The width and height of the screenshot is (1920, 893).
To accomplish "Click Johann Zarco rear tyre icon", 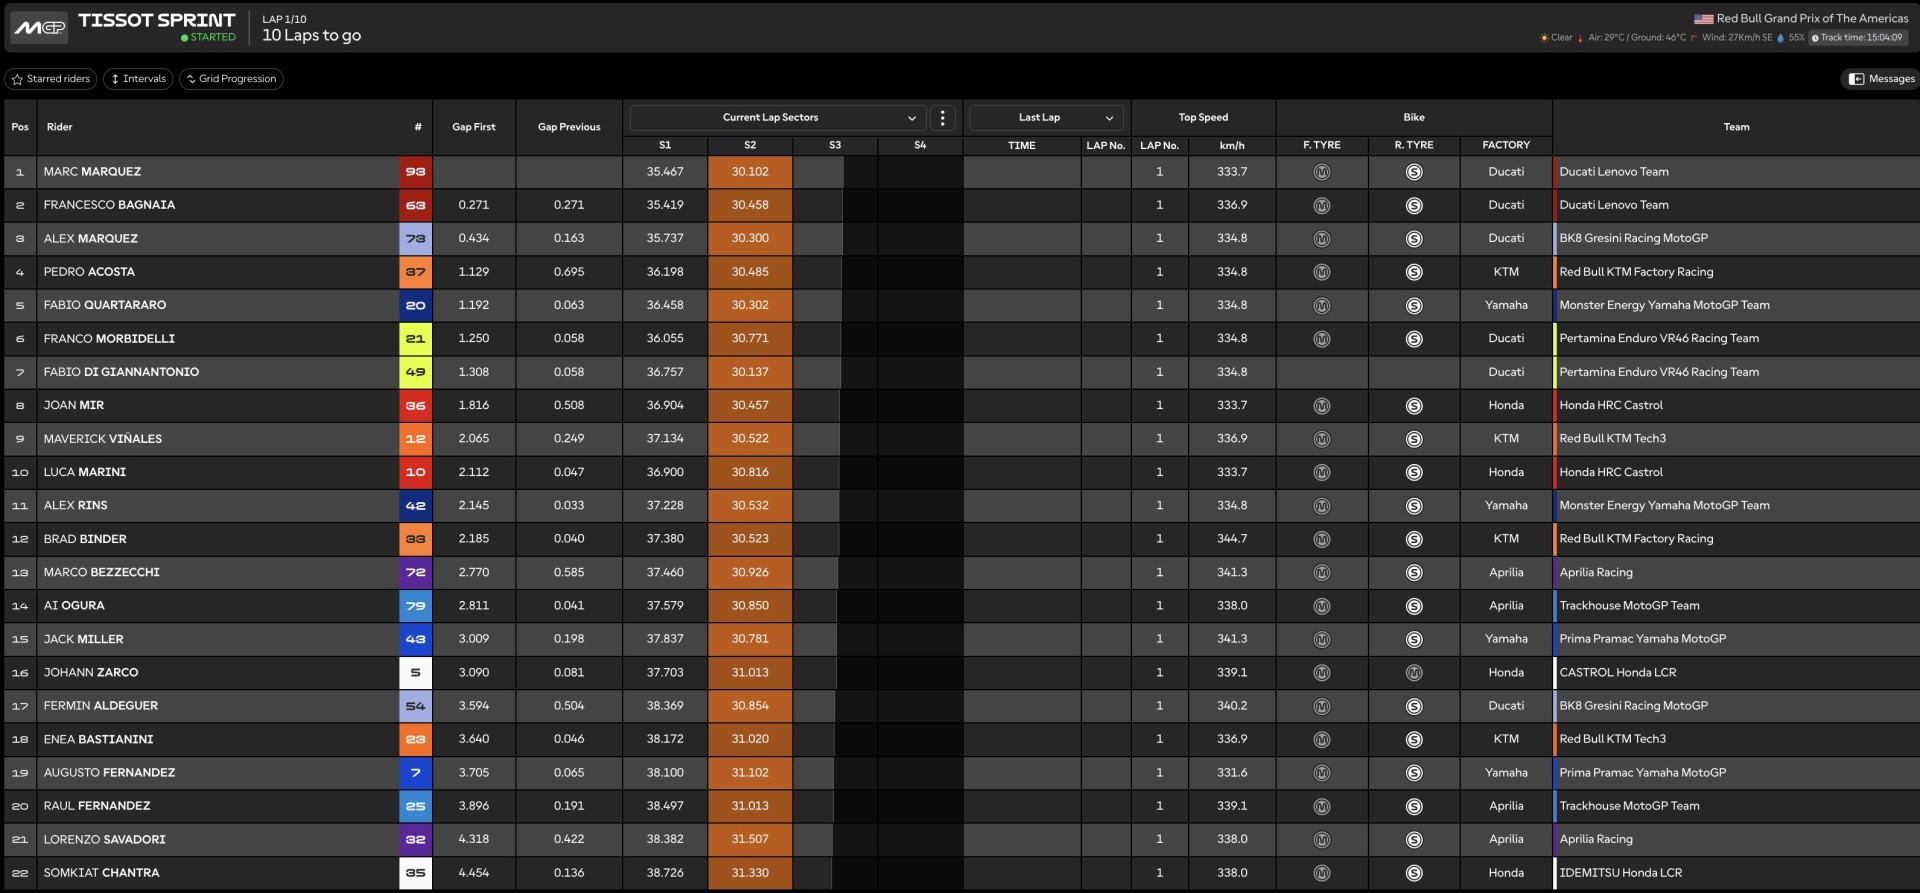I will pyautogui.click(x=1414, y=673).
